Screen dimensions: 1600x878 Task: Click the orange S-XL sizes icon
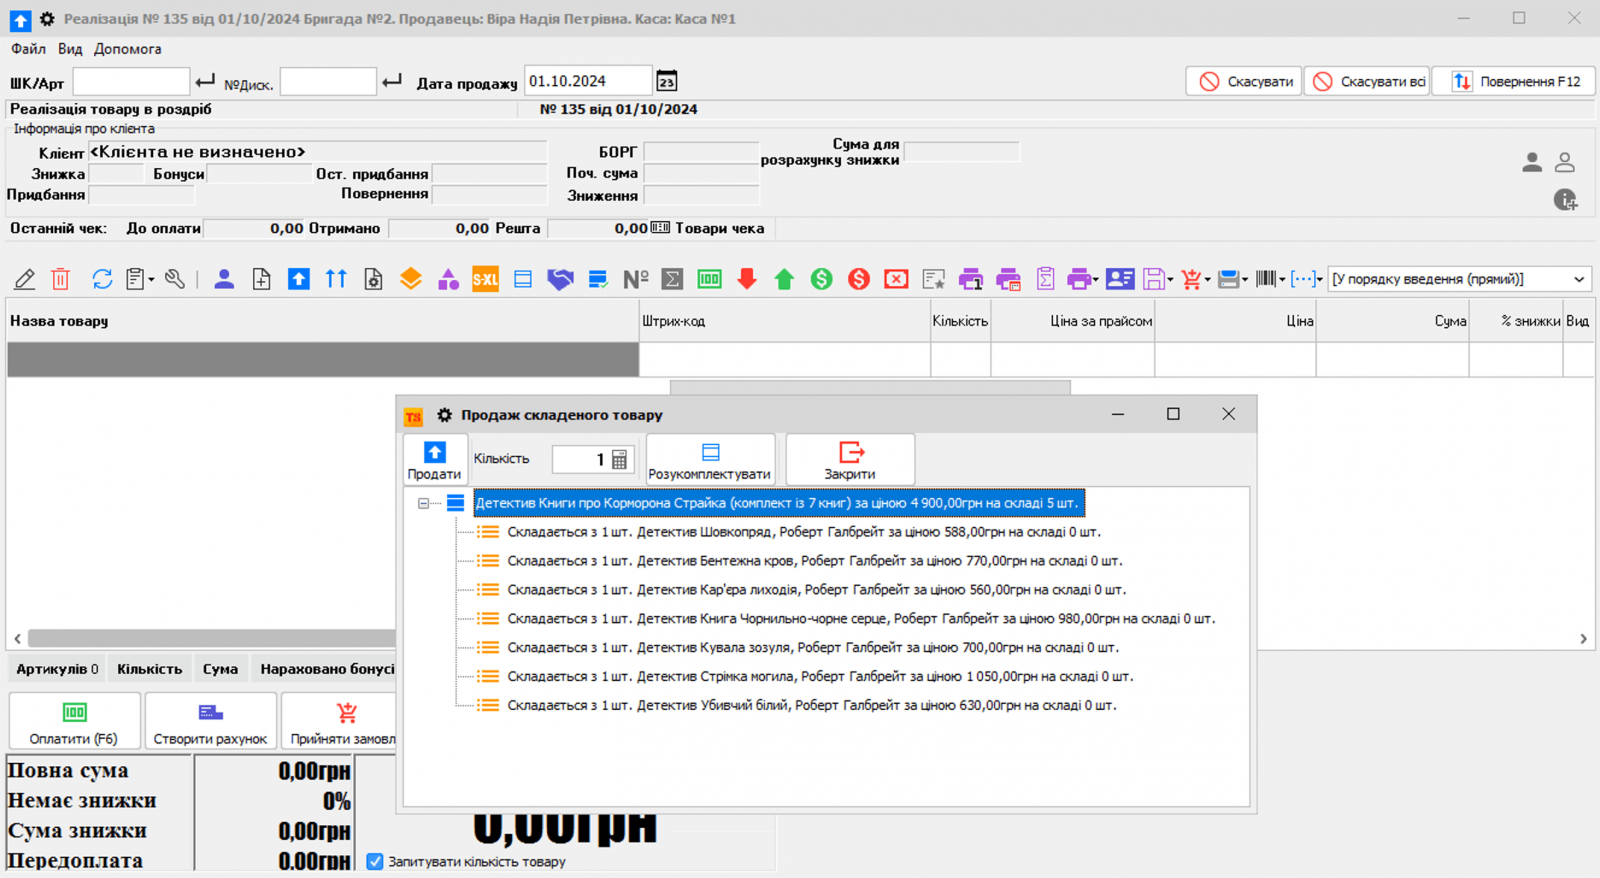pos(485,280)
